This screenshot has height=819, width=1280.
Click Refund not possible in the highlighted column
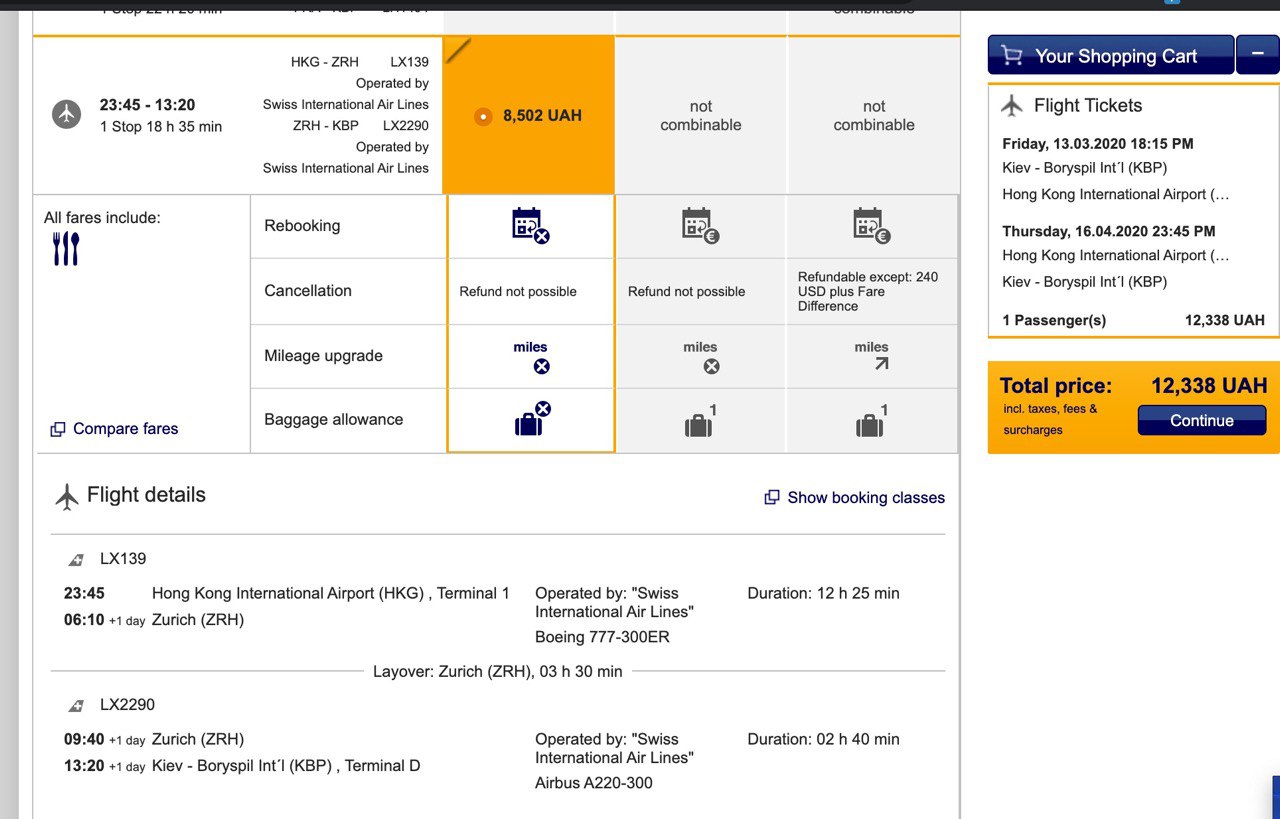click(x=518, y=292)
